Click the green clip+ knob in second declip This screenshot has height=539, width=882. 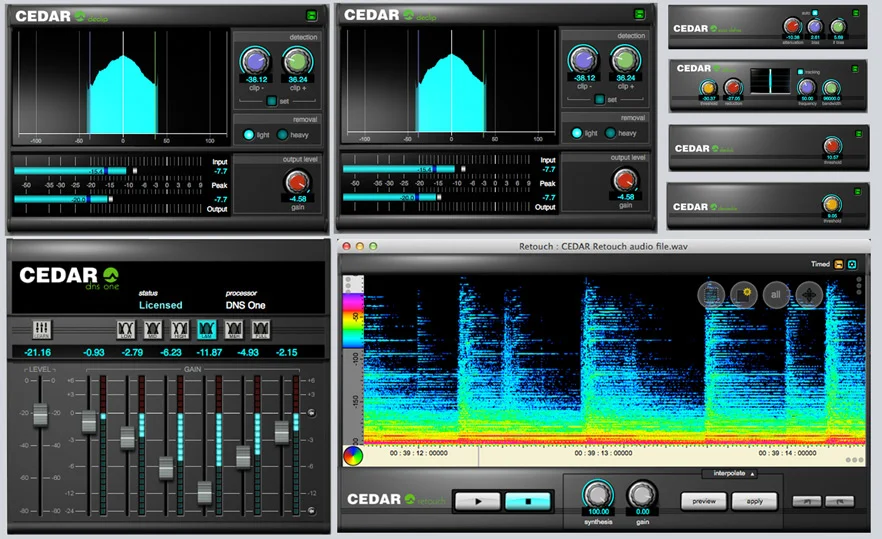point(625,60)
